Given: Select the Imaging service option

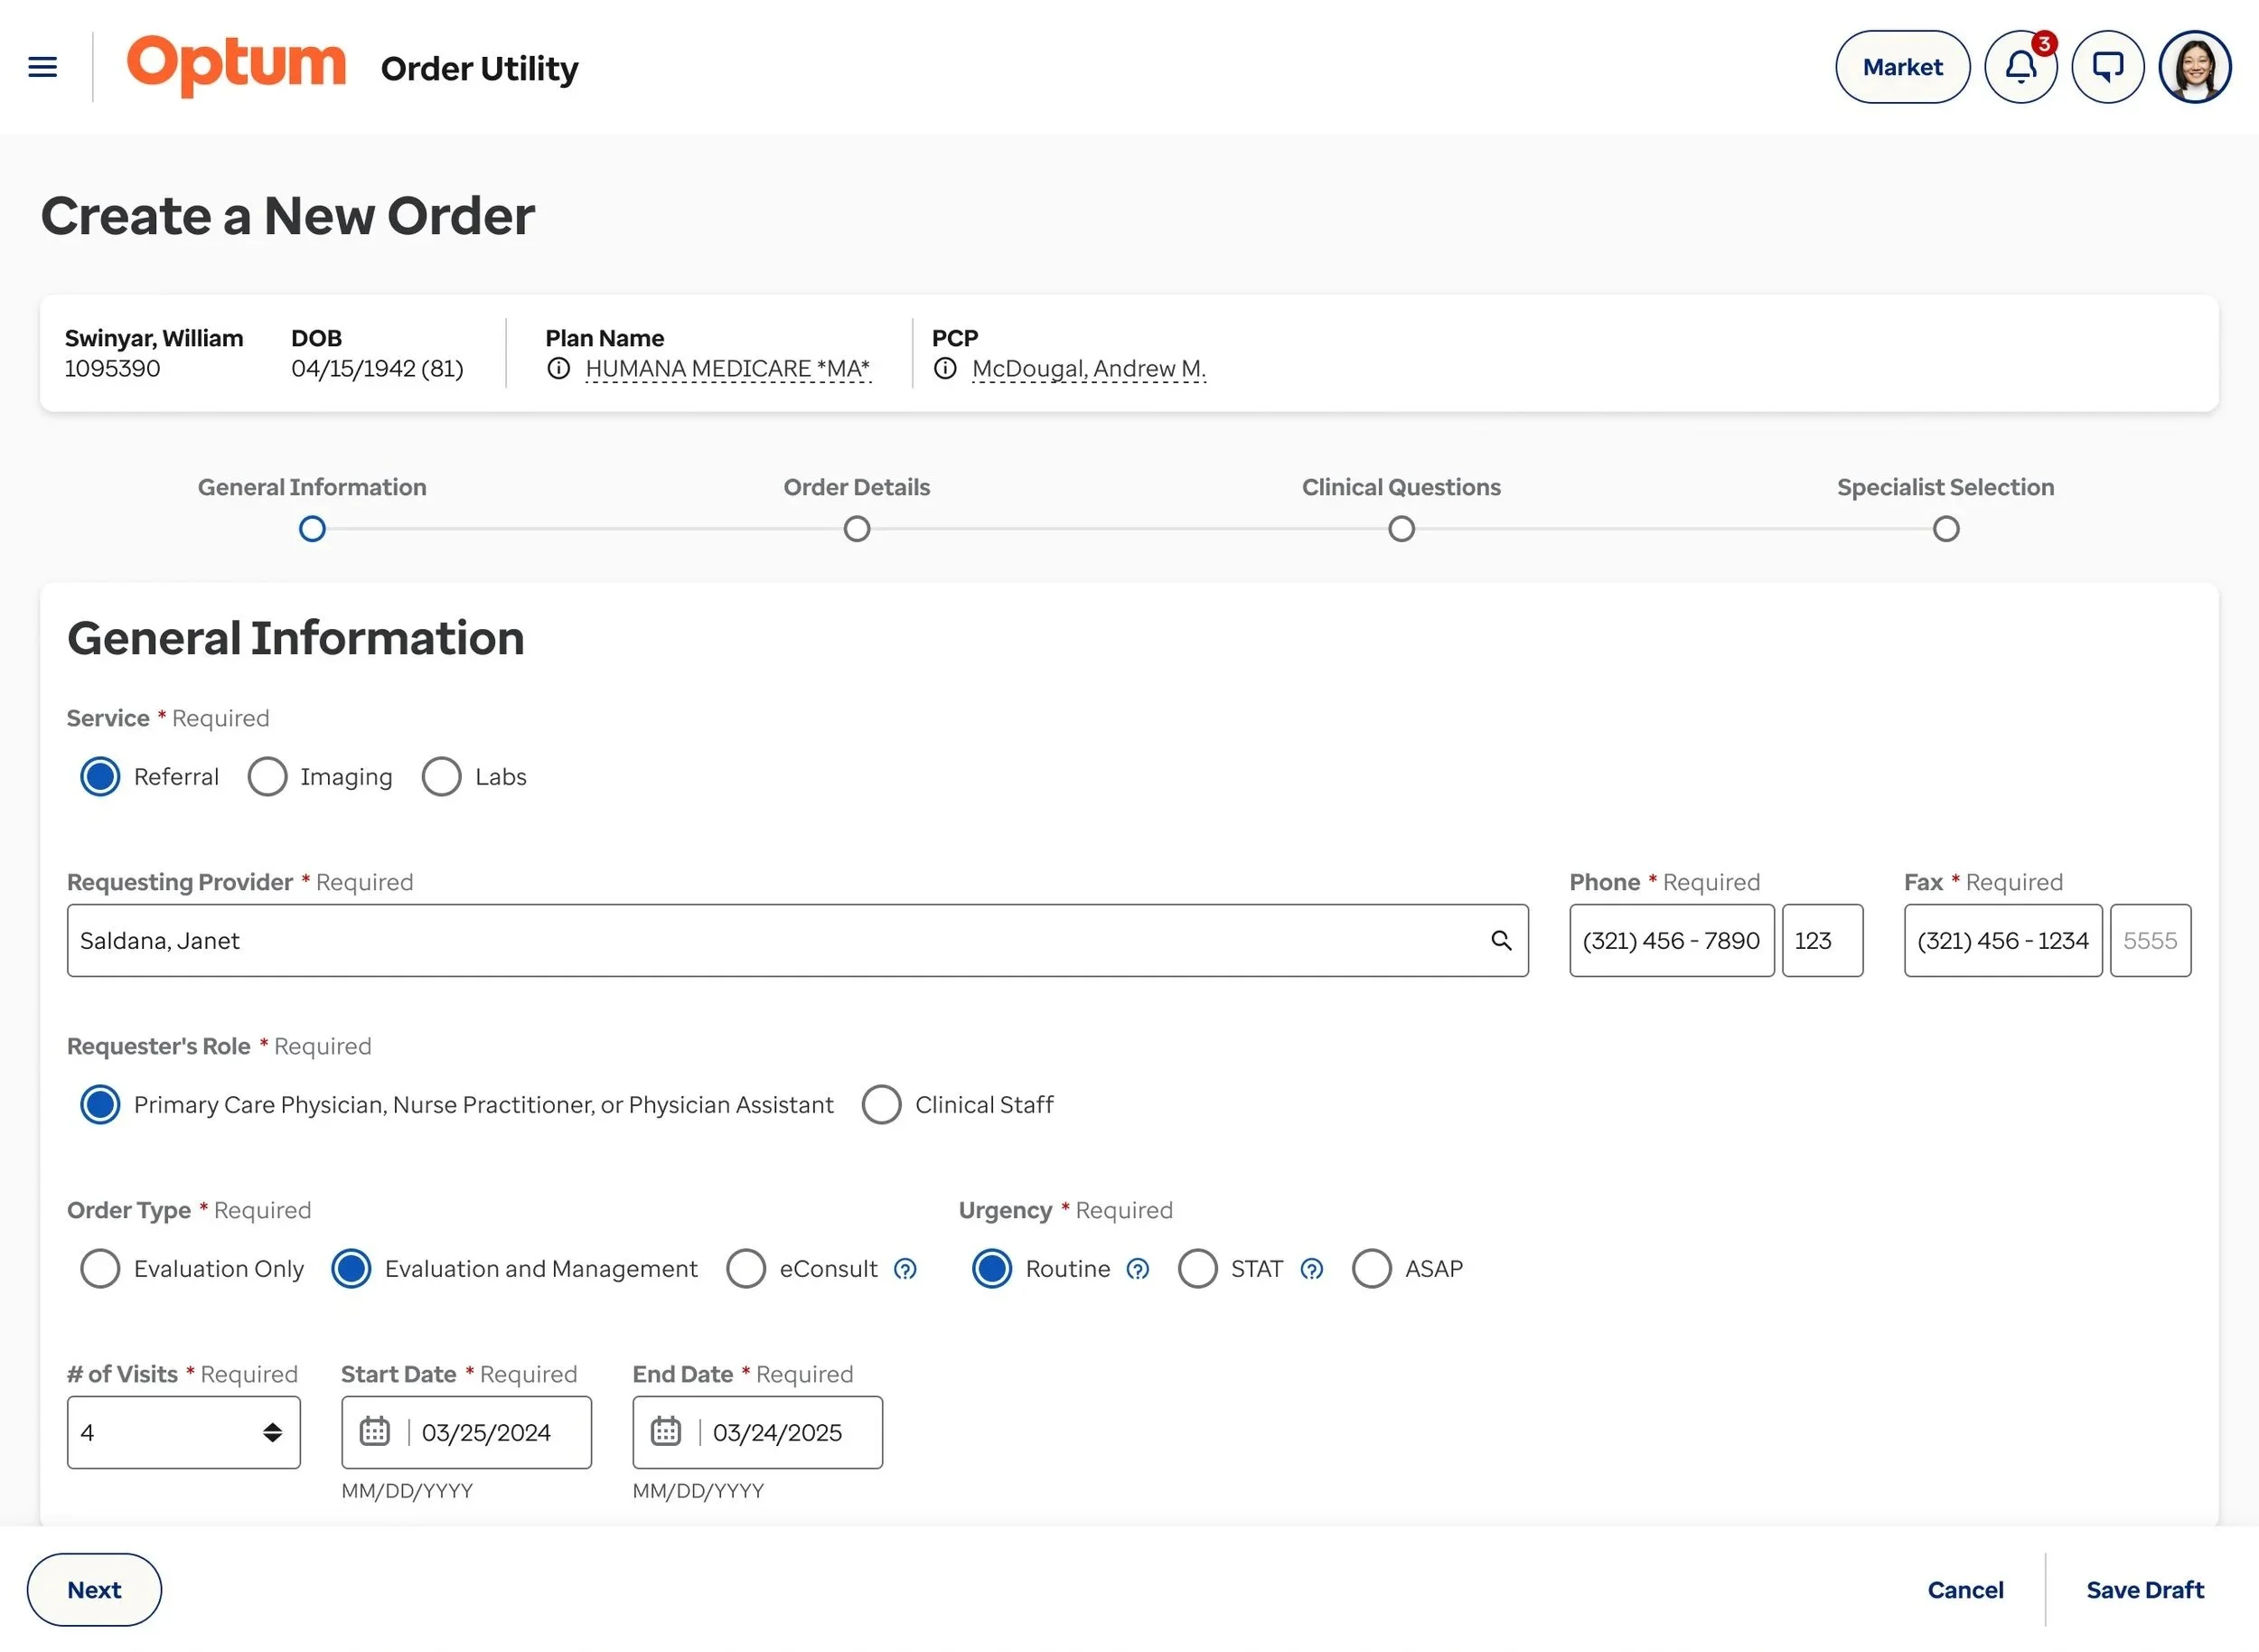Looking at the screenshot, I should point(268,776).
